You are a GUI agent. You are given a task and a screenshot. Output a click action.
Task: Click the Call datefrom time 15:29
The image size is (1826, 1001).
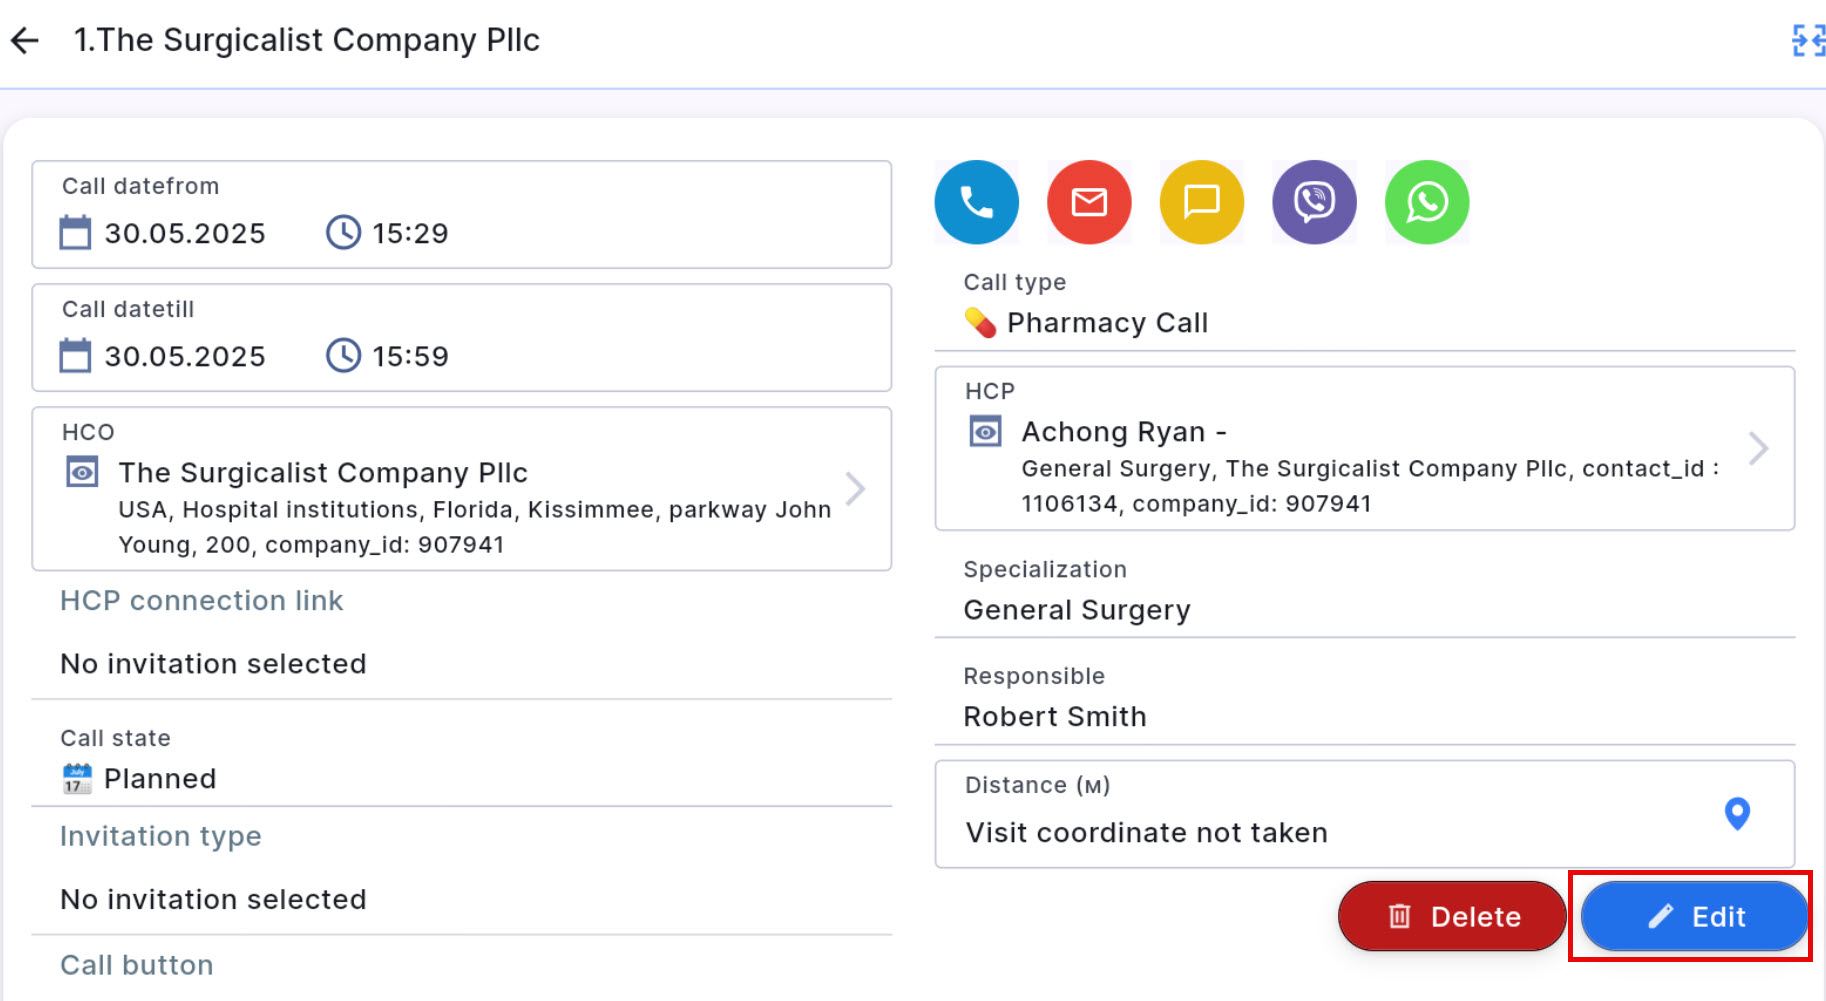pos(410,233)
